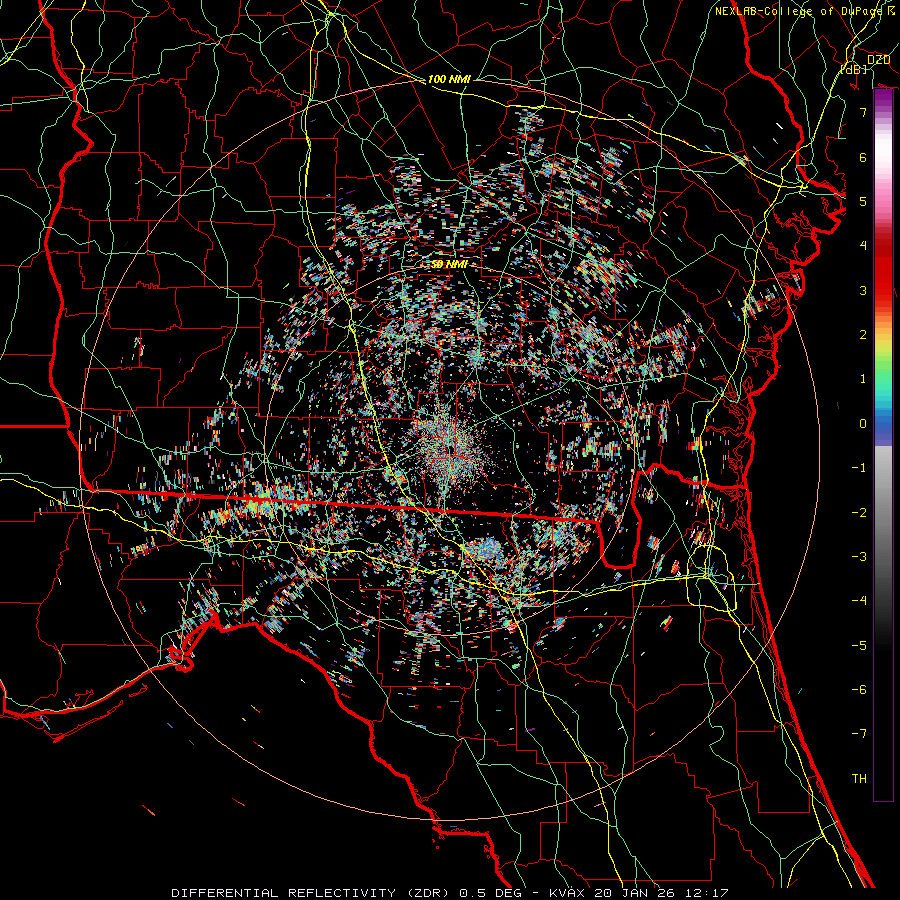Click the white segment of the color bar
The width and height of the screenshot is (900, 900).
pyautogui.click(x=883, y=150)
